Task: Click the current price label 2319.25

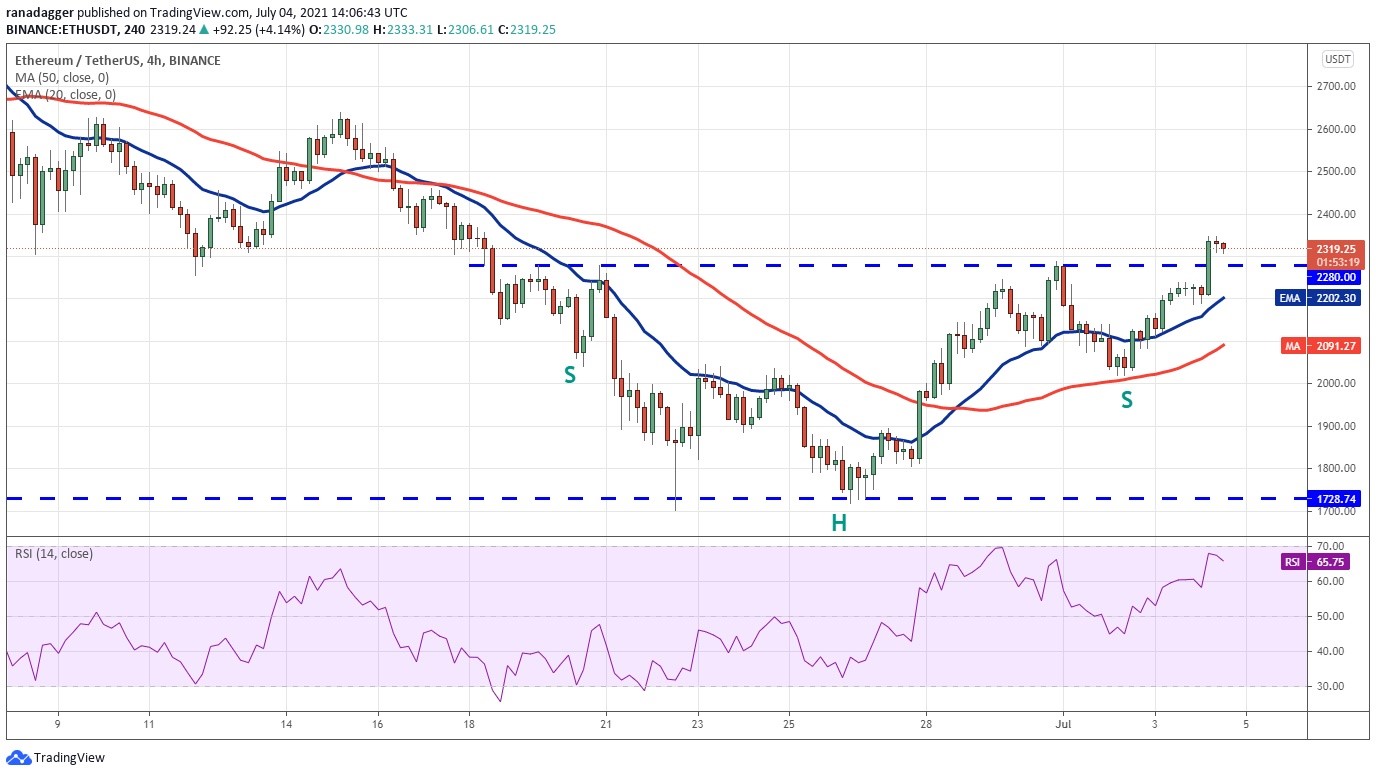Action: pos(1335,249)
